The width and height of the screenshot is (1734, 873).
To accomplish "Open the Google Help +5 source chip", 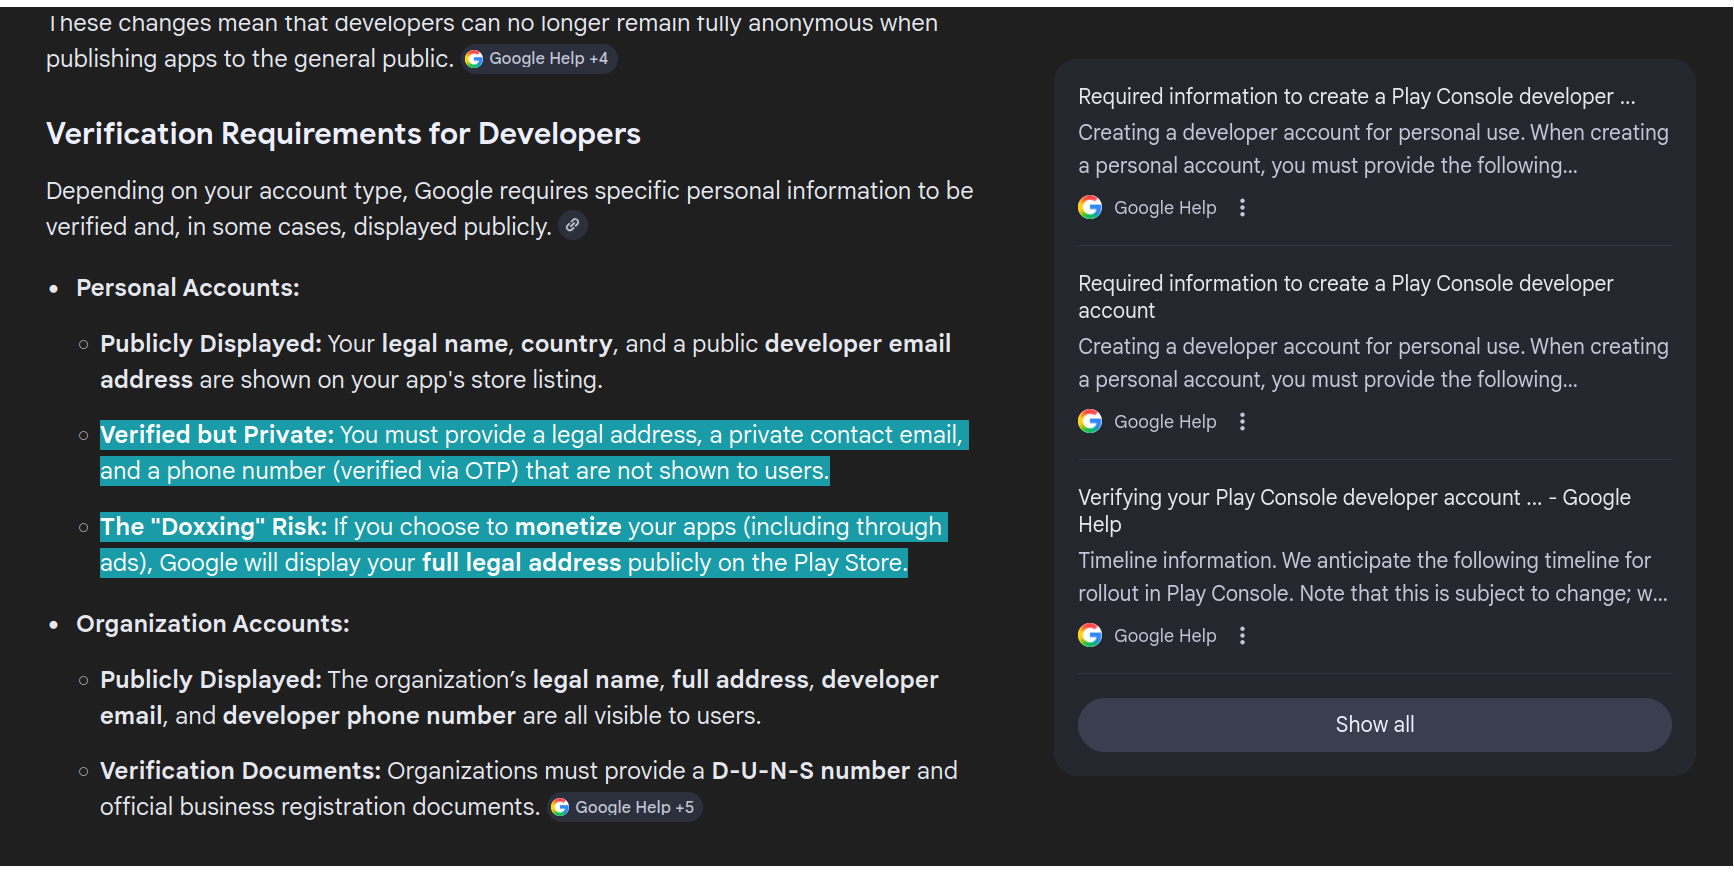I will (x=625, y=807).
